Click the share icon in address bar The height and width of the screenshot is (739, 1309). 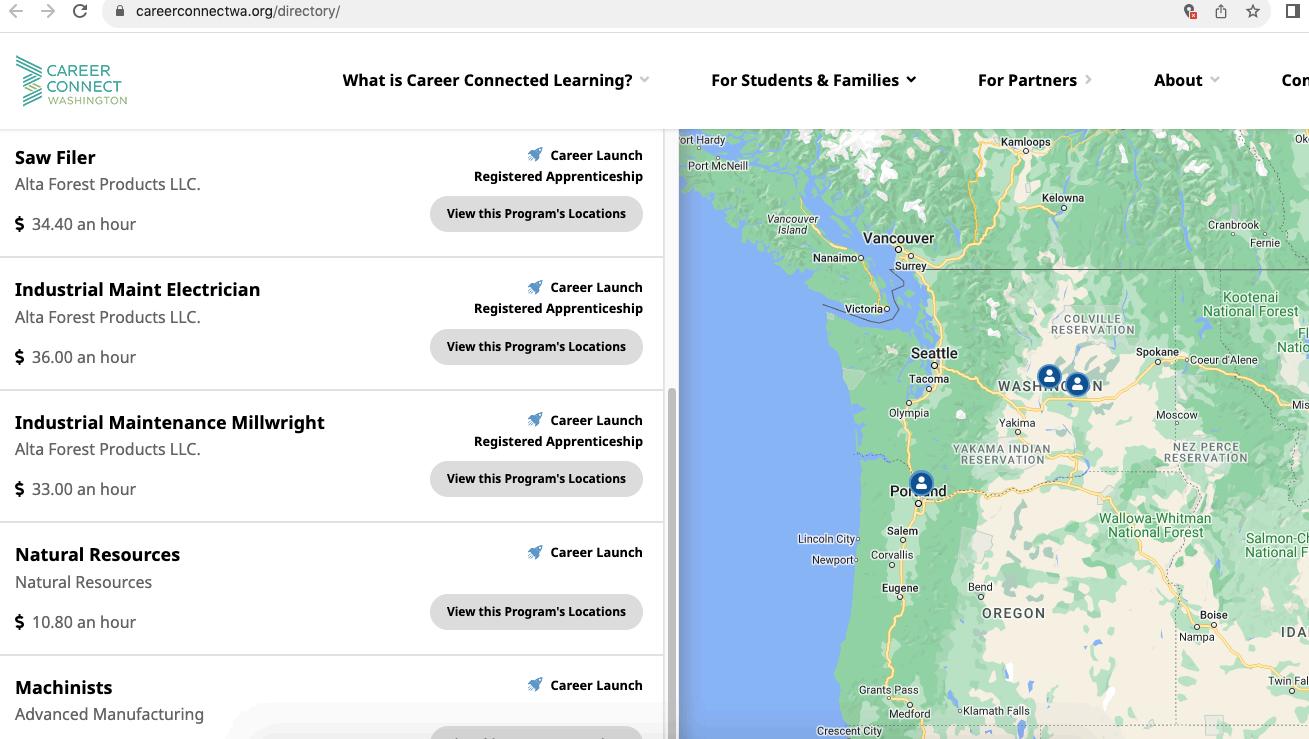click(1221, 11)
